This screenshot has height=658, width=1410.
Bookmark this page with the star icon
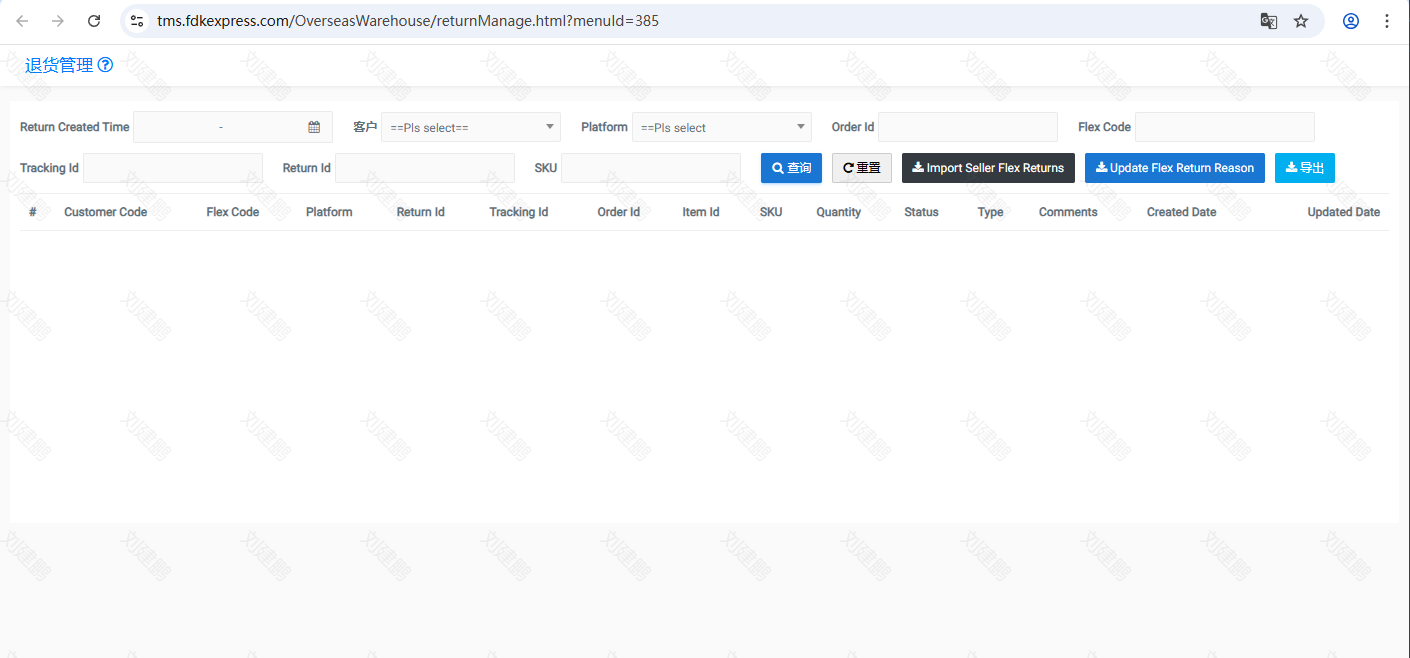(x=1301, y=21)
